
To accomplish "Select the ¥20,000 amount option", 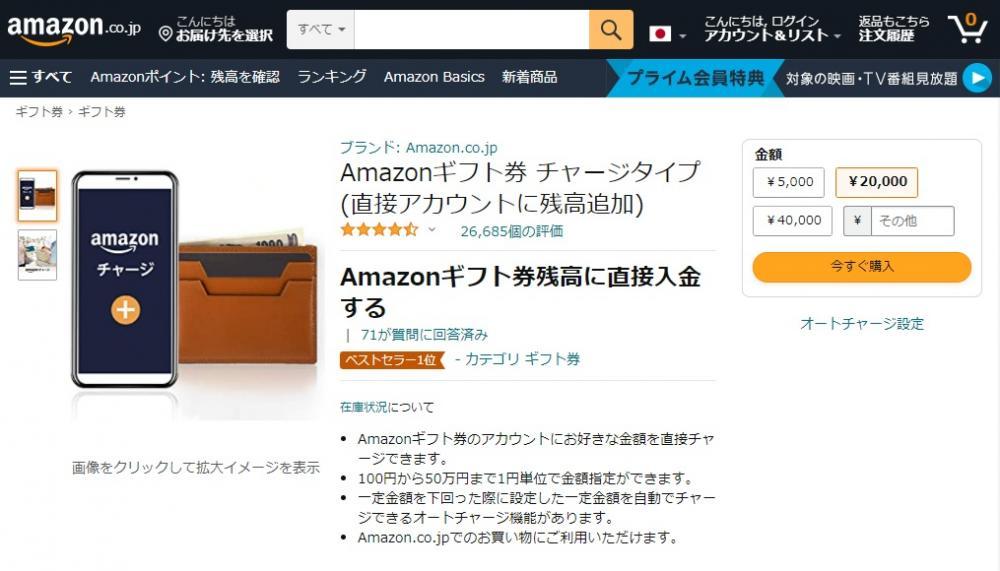I will 877,182.
